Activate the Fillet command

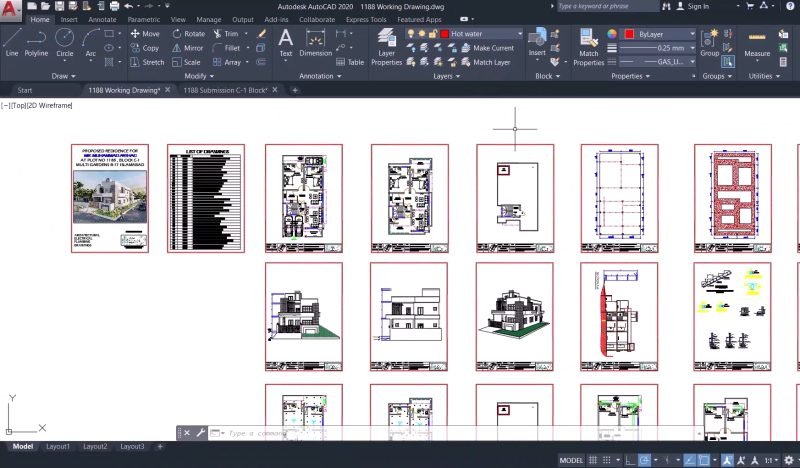(226, 48)
